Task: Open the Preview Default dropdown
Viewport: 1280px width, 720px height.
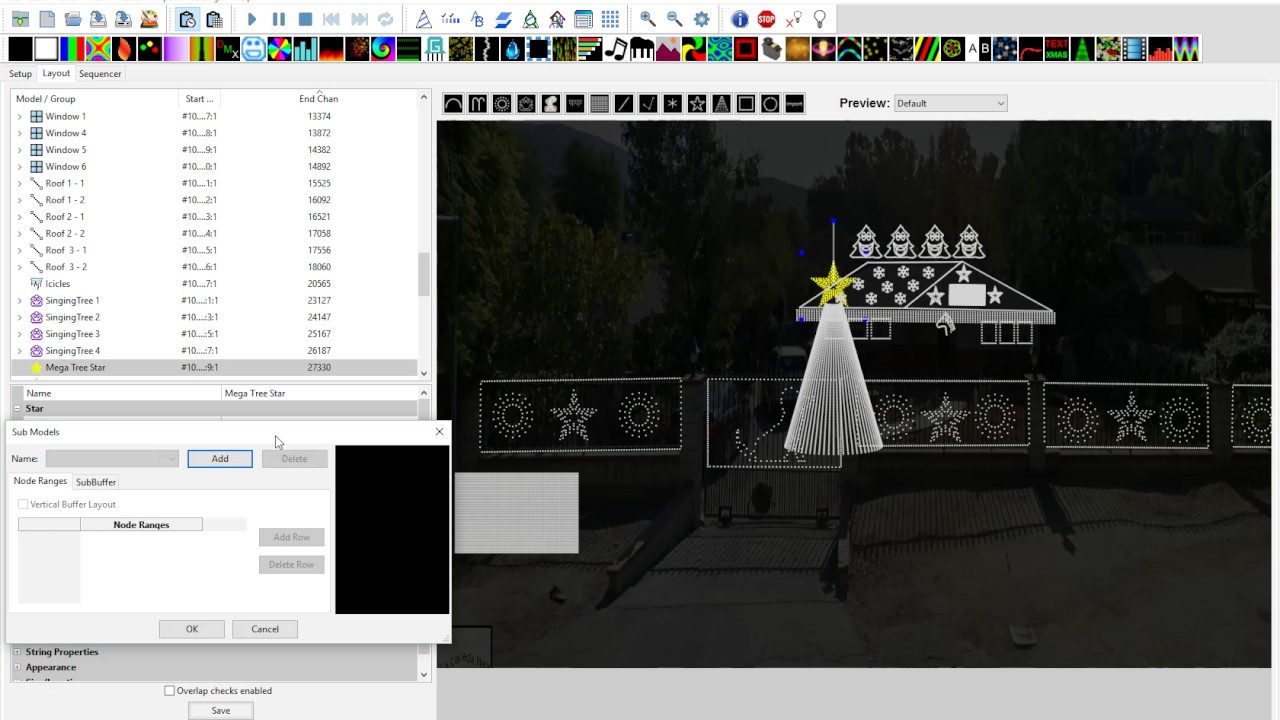Action: tap(950, 103)
